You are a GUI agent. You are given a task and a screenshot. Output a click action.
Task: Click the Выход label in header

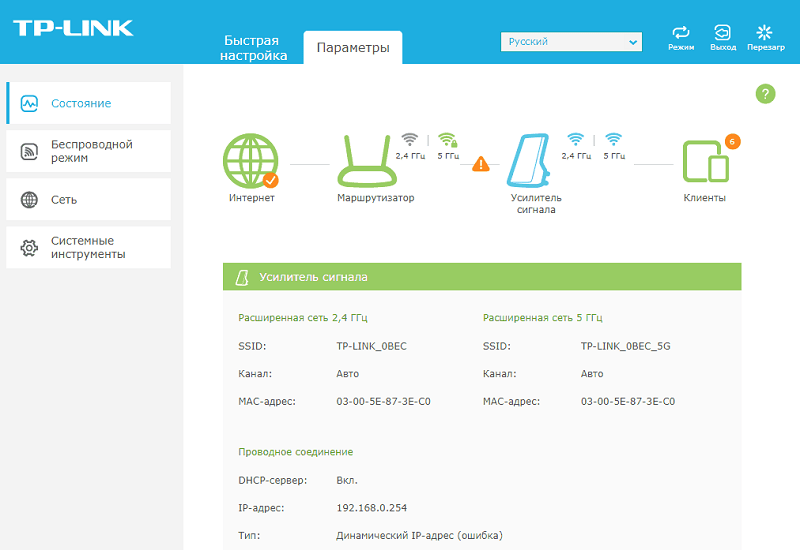point(723,47)
